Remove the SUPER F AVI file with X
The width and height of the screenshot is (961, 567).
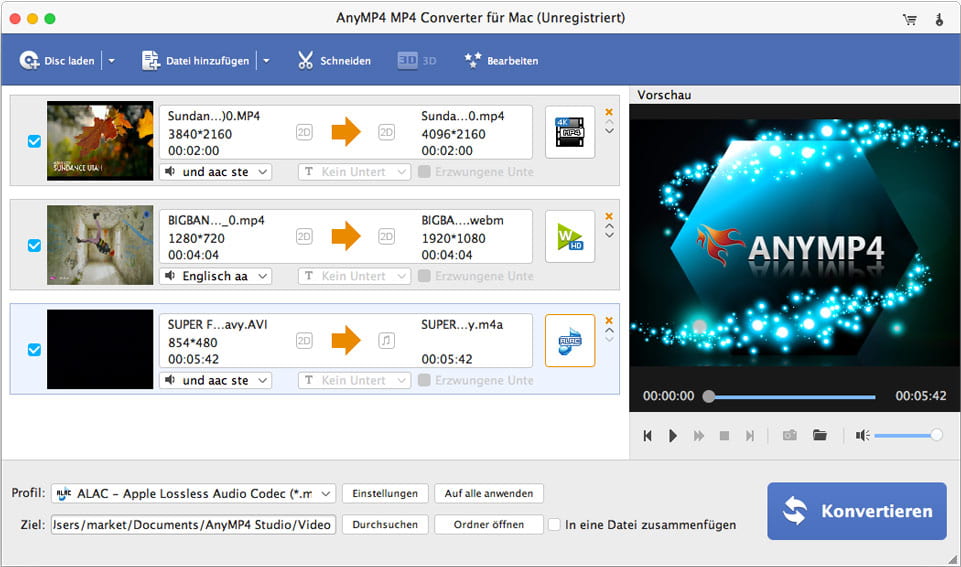[609, 320]
